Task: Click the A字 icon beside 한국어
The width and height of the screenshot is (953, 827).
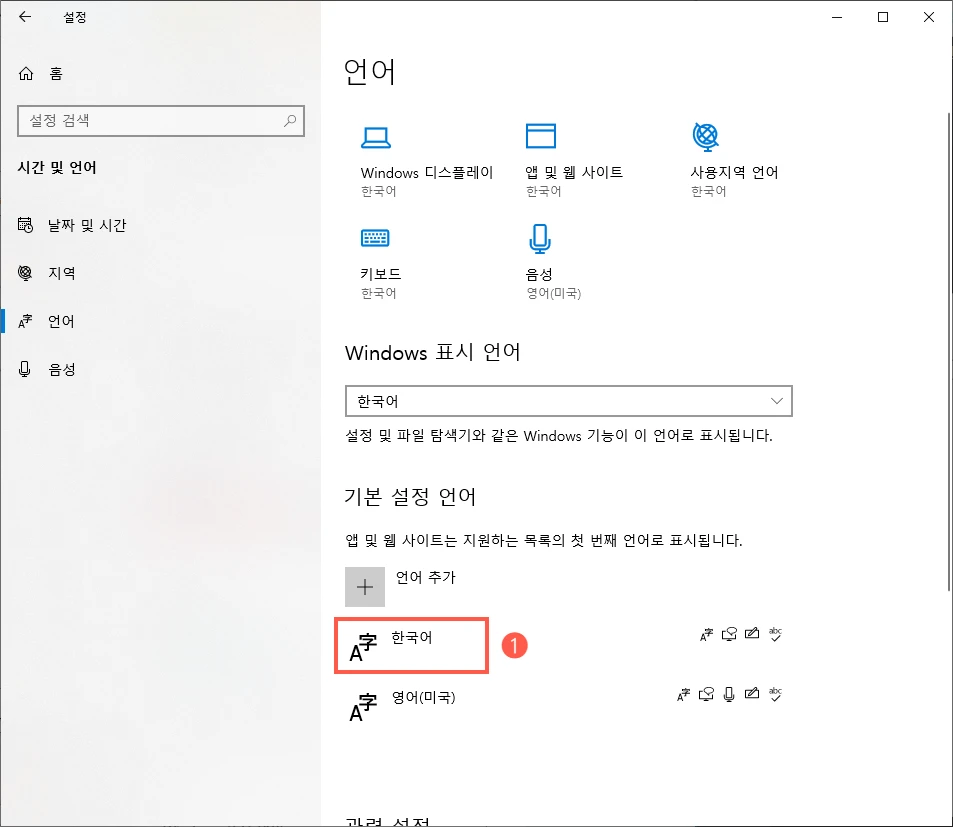Action: pyautogui.click(x=363, y=647)
